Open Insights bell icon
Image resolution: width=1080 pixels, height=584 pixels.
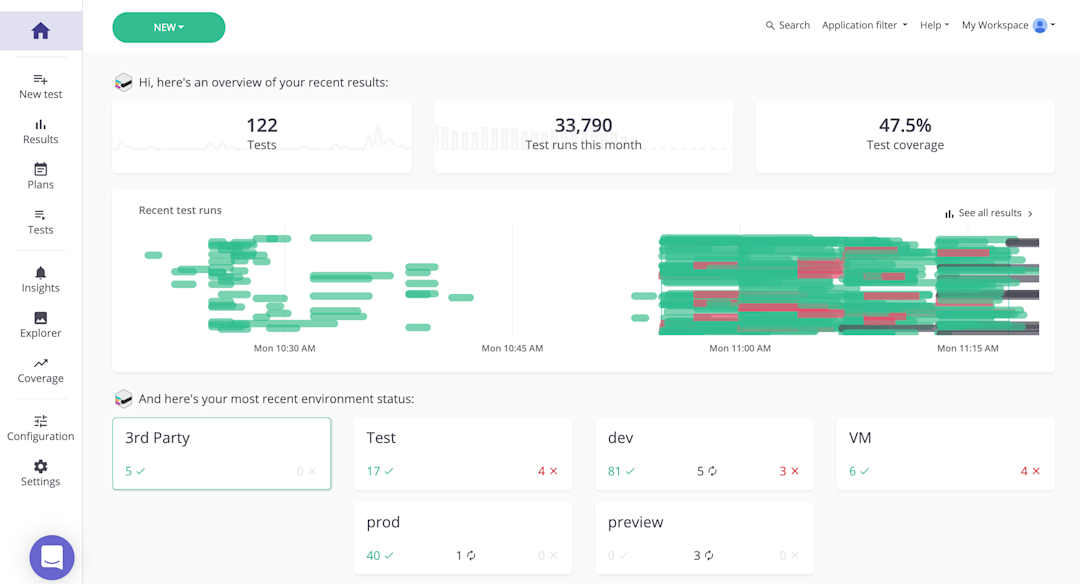[41, 273]
